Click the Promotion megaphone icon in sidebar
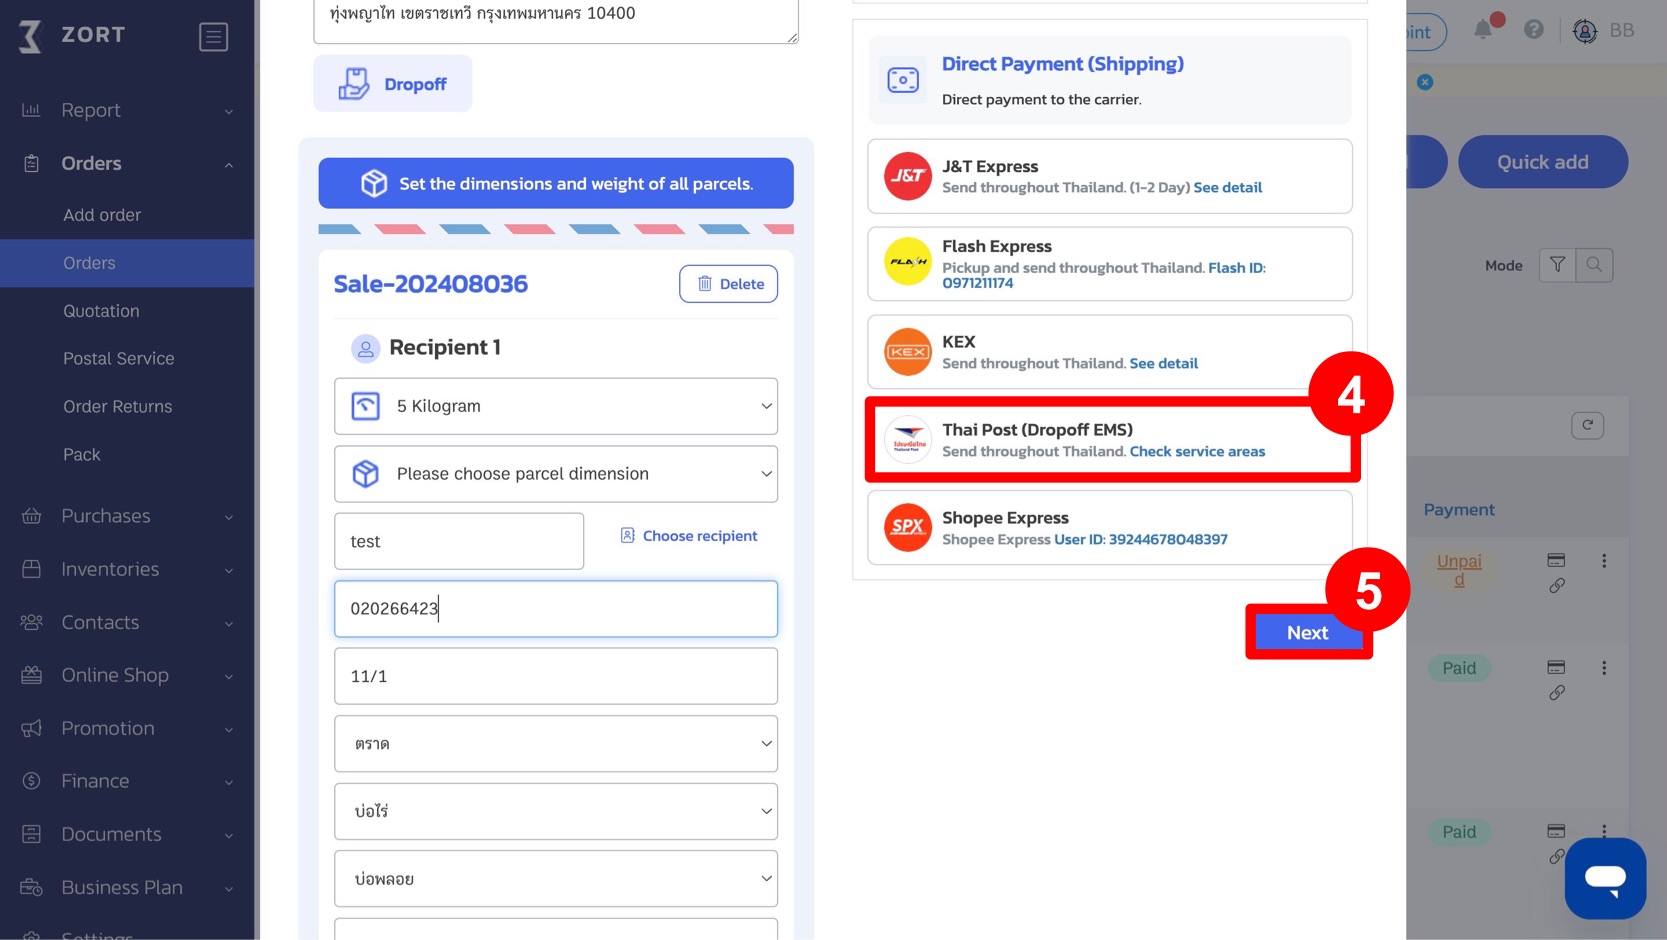The image size is (1667, 940). [31, 728]
